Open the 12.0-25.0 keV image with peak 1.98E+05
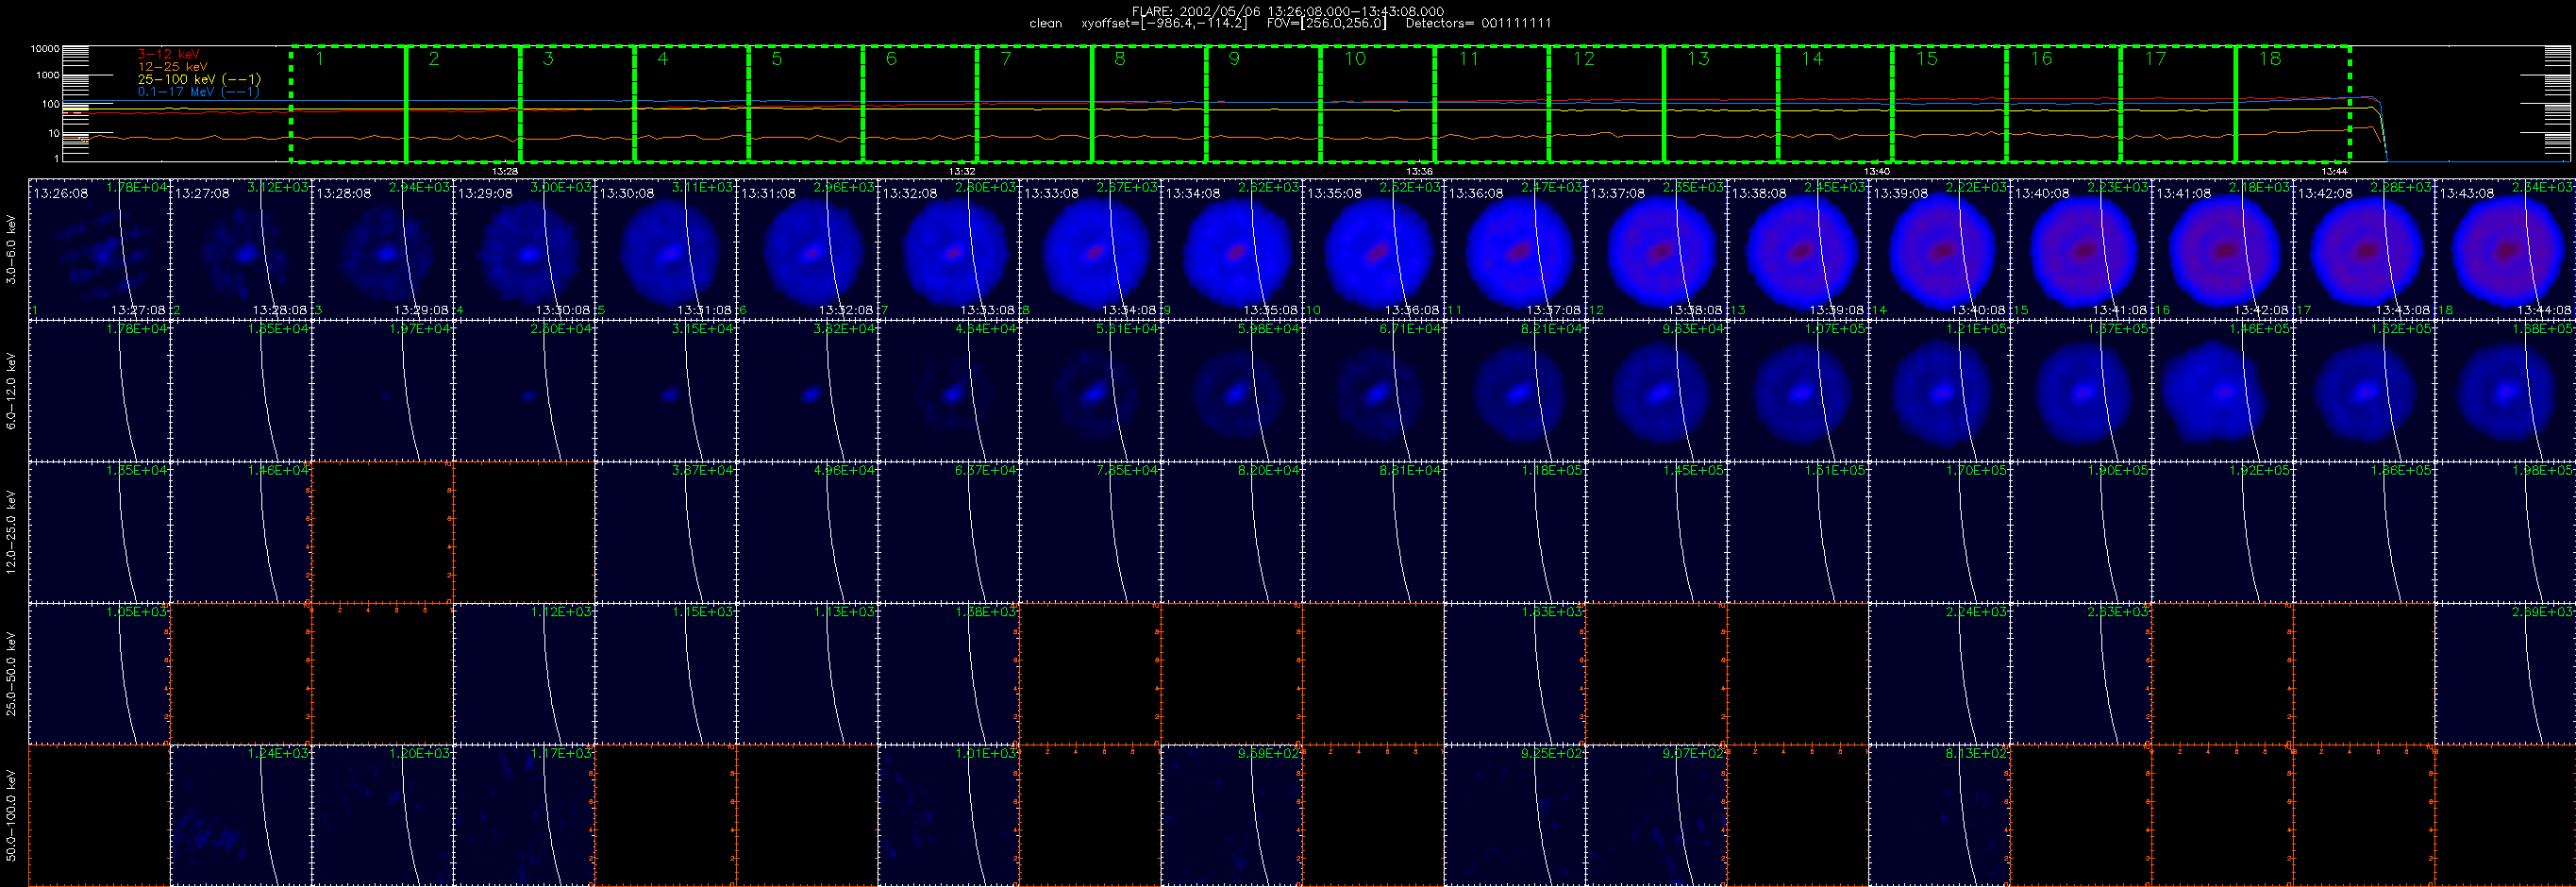The image size is (2576, 887). [x=2506, y=532]
